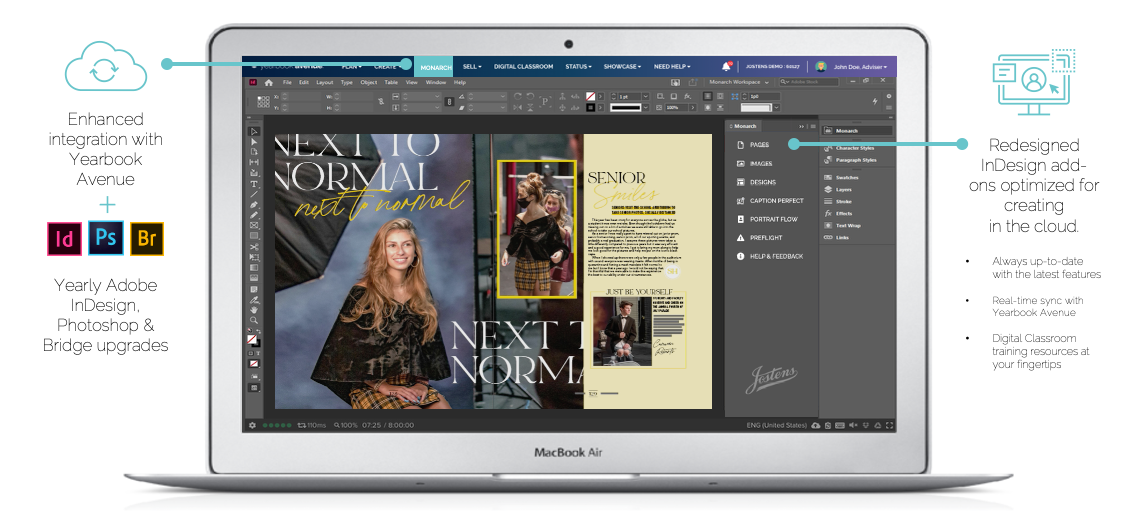Click the InDesign home icon
The image size is (1131, 522).
(269, 82)
